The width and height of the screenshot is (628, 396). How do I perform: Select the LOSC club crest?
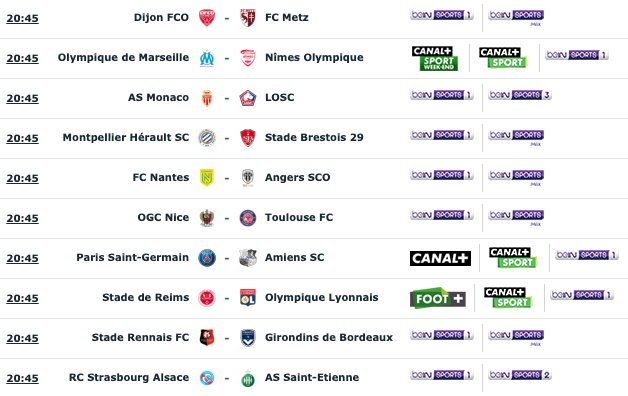tap(248, 98)
